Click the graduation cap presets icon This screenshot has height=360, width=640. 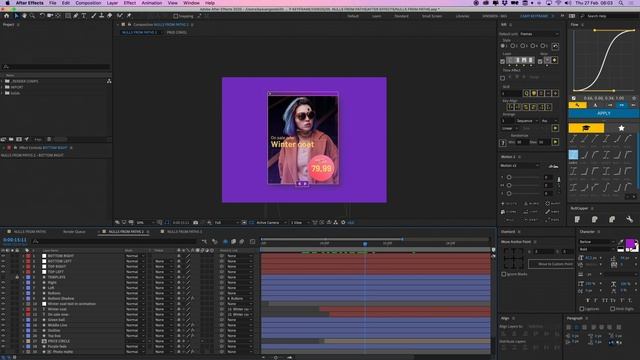pos(586,128)
